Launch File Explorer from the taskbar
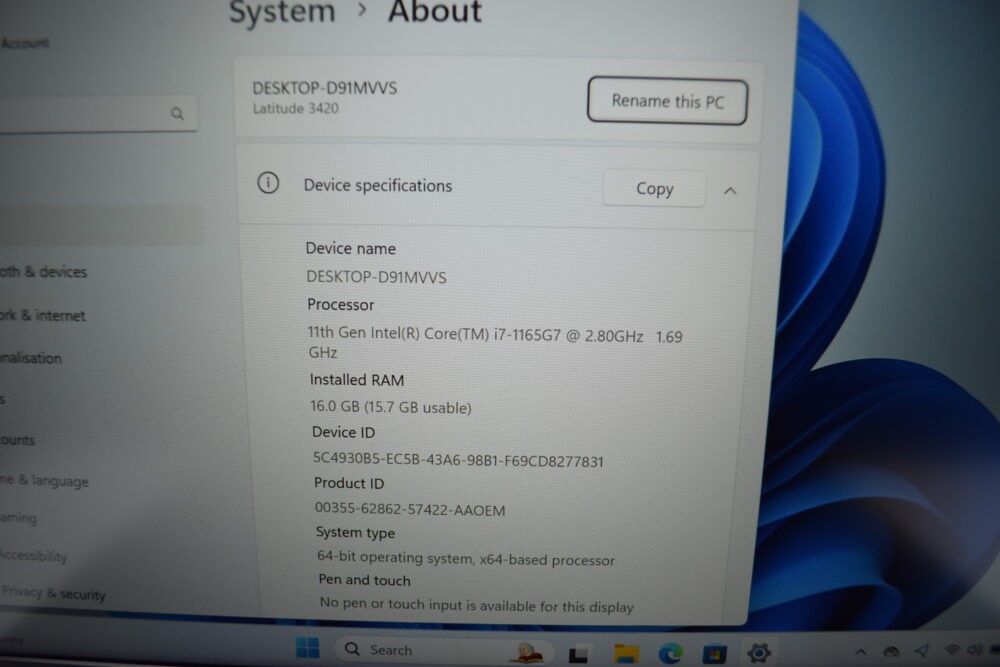 click(626, 653)
